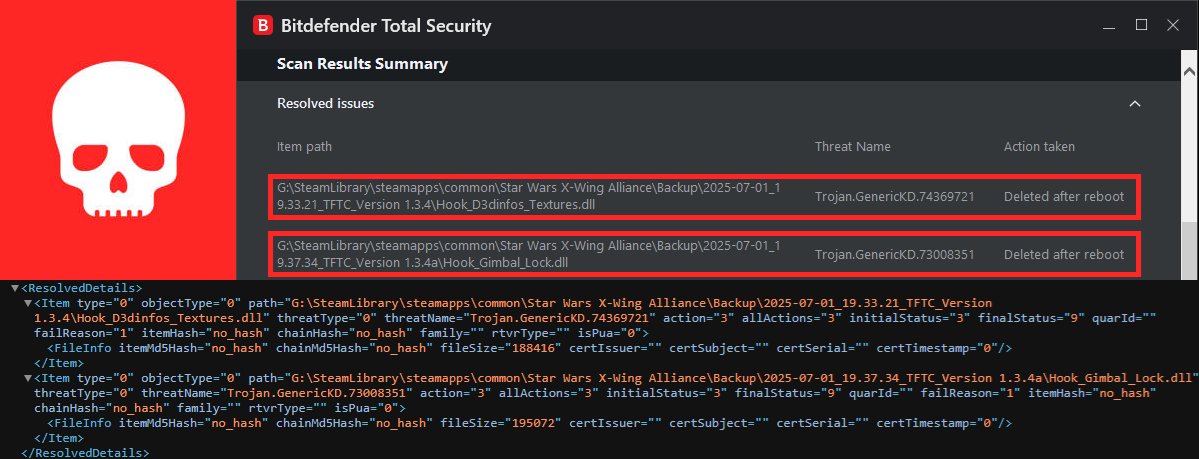Click the scrollbar up arrow in Bitdefender

1189,71
